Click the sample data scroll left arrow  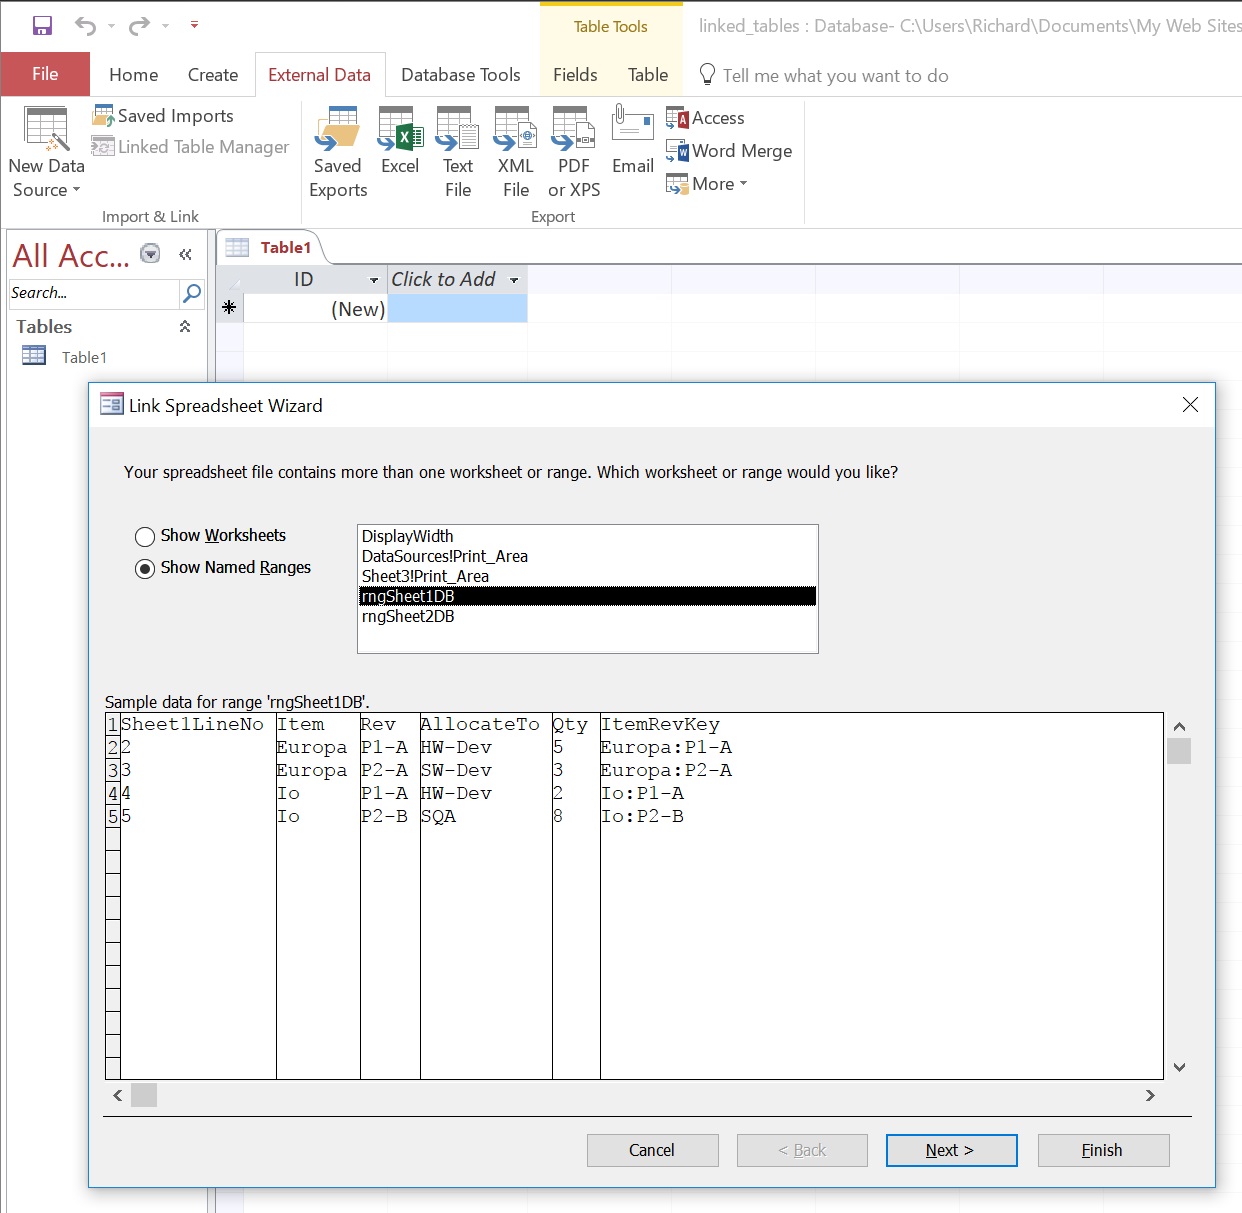click(118, 1096)
